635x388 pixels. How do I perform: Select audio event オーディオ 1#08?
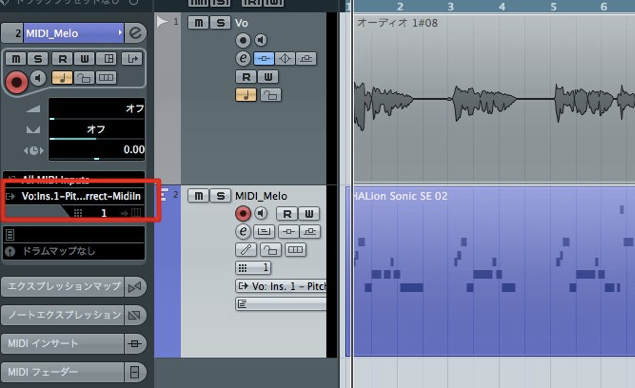click(494, 99)
